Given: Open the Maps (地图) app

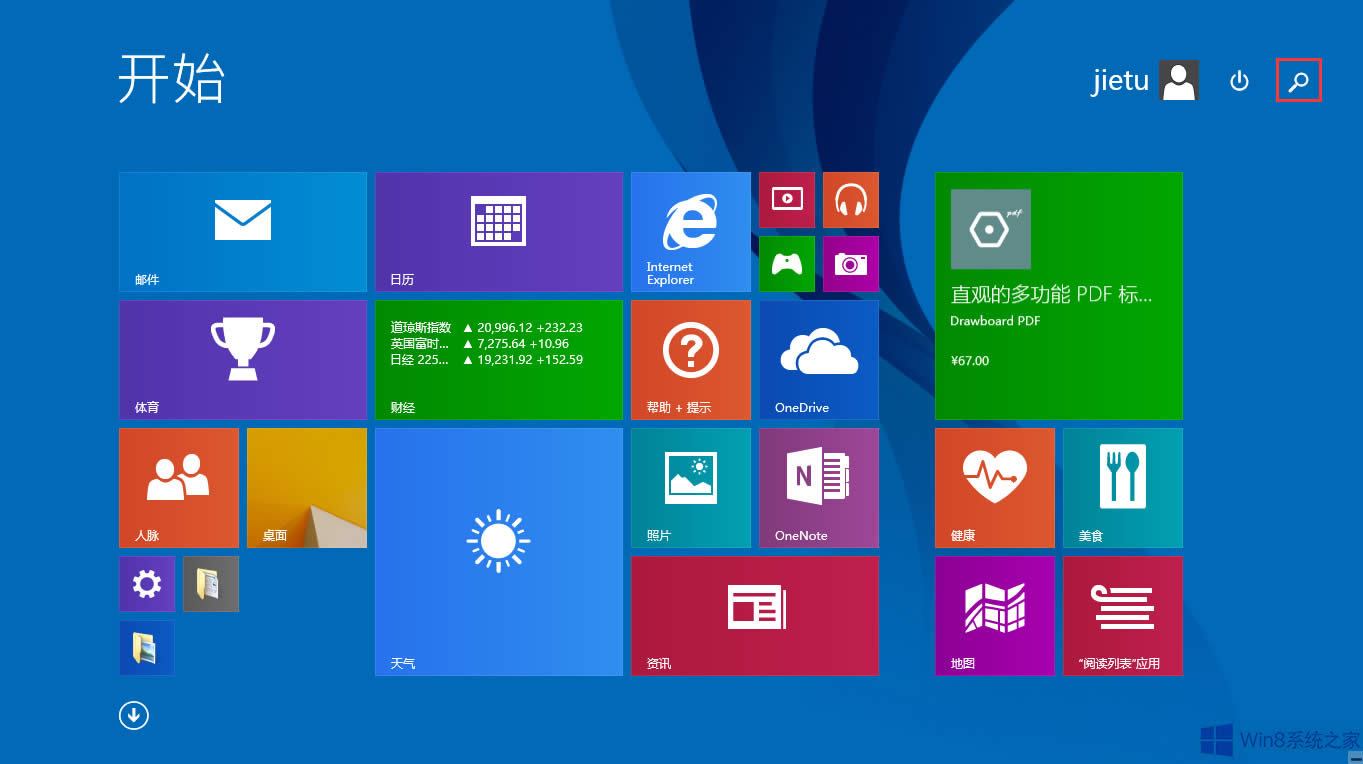Looking at the screenshot, I should pos(994,615).
